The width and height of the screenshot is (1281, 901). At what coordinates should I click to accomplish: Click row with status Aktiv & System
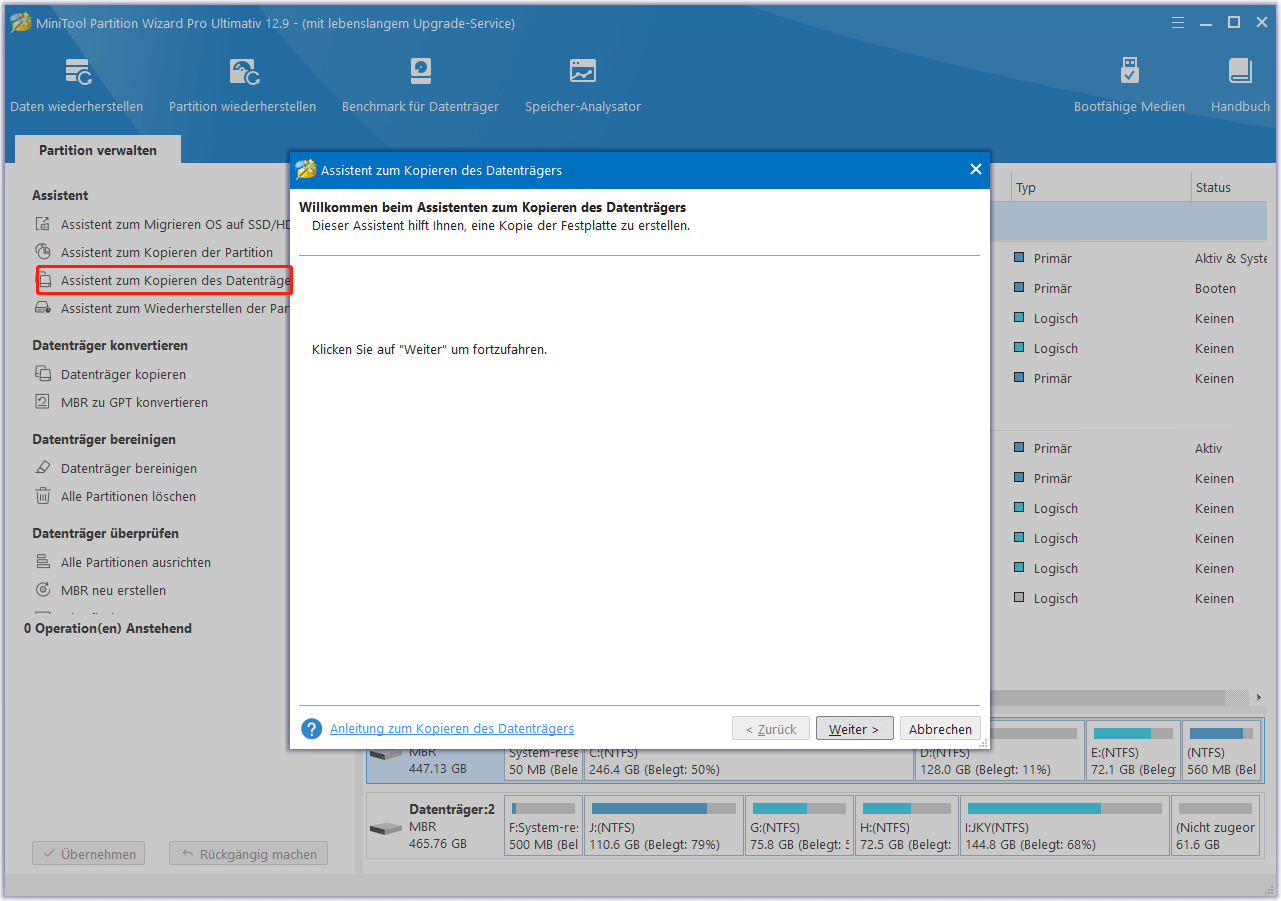click(1130, 258)
